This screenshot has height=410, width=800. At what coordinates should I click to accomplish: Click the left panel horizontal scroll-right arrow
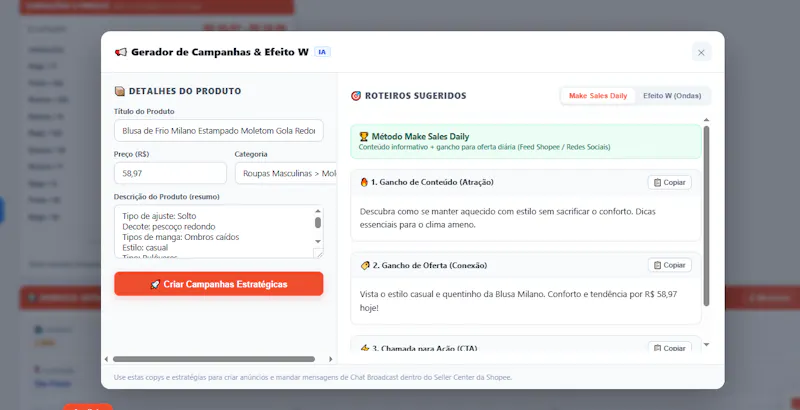(x=330, y=359)
